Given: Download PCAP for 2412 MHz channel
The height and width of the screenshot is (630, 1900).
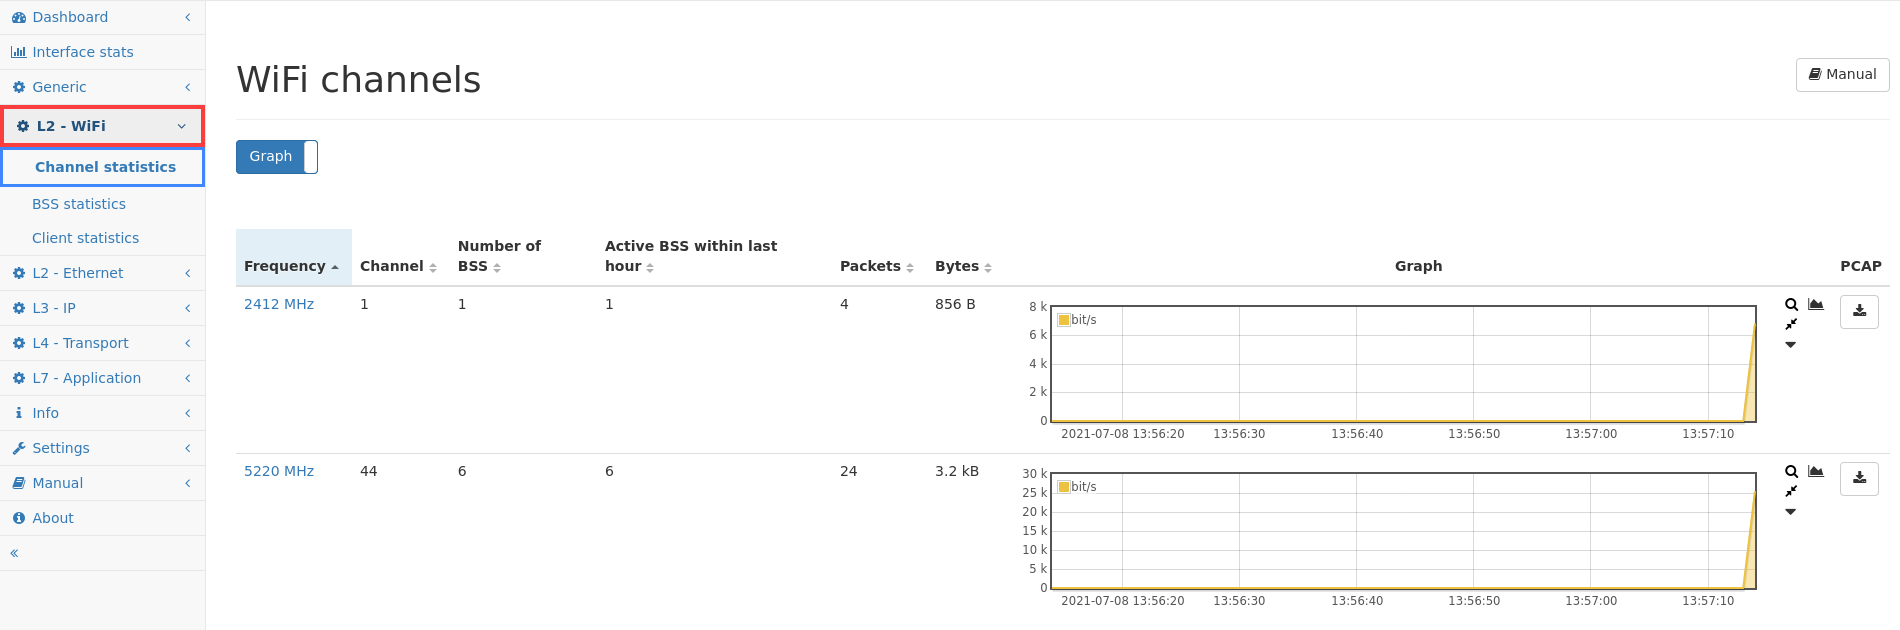Looking at the screenshot, I should (1859, 311).
